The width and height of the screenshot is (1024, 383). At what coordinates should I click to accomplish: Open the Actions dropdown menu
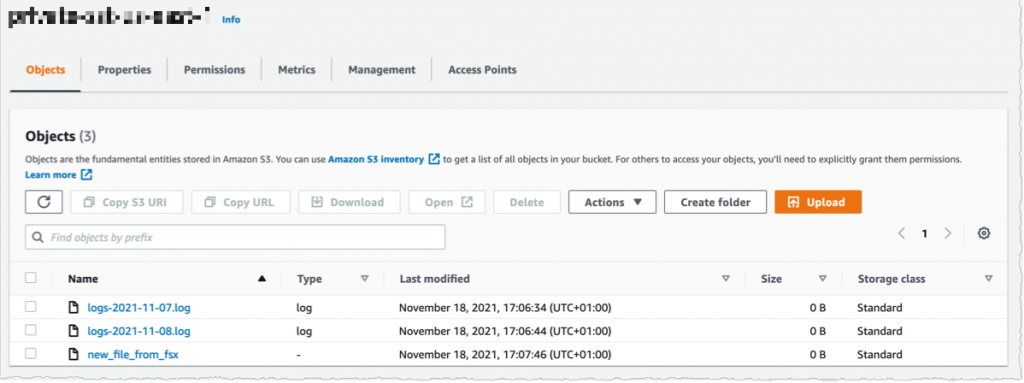pos(612,202)
